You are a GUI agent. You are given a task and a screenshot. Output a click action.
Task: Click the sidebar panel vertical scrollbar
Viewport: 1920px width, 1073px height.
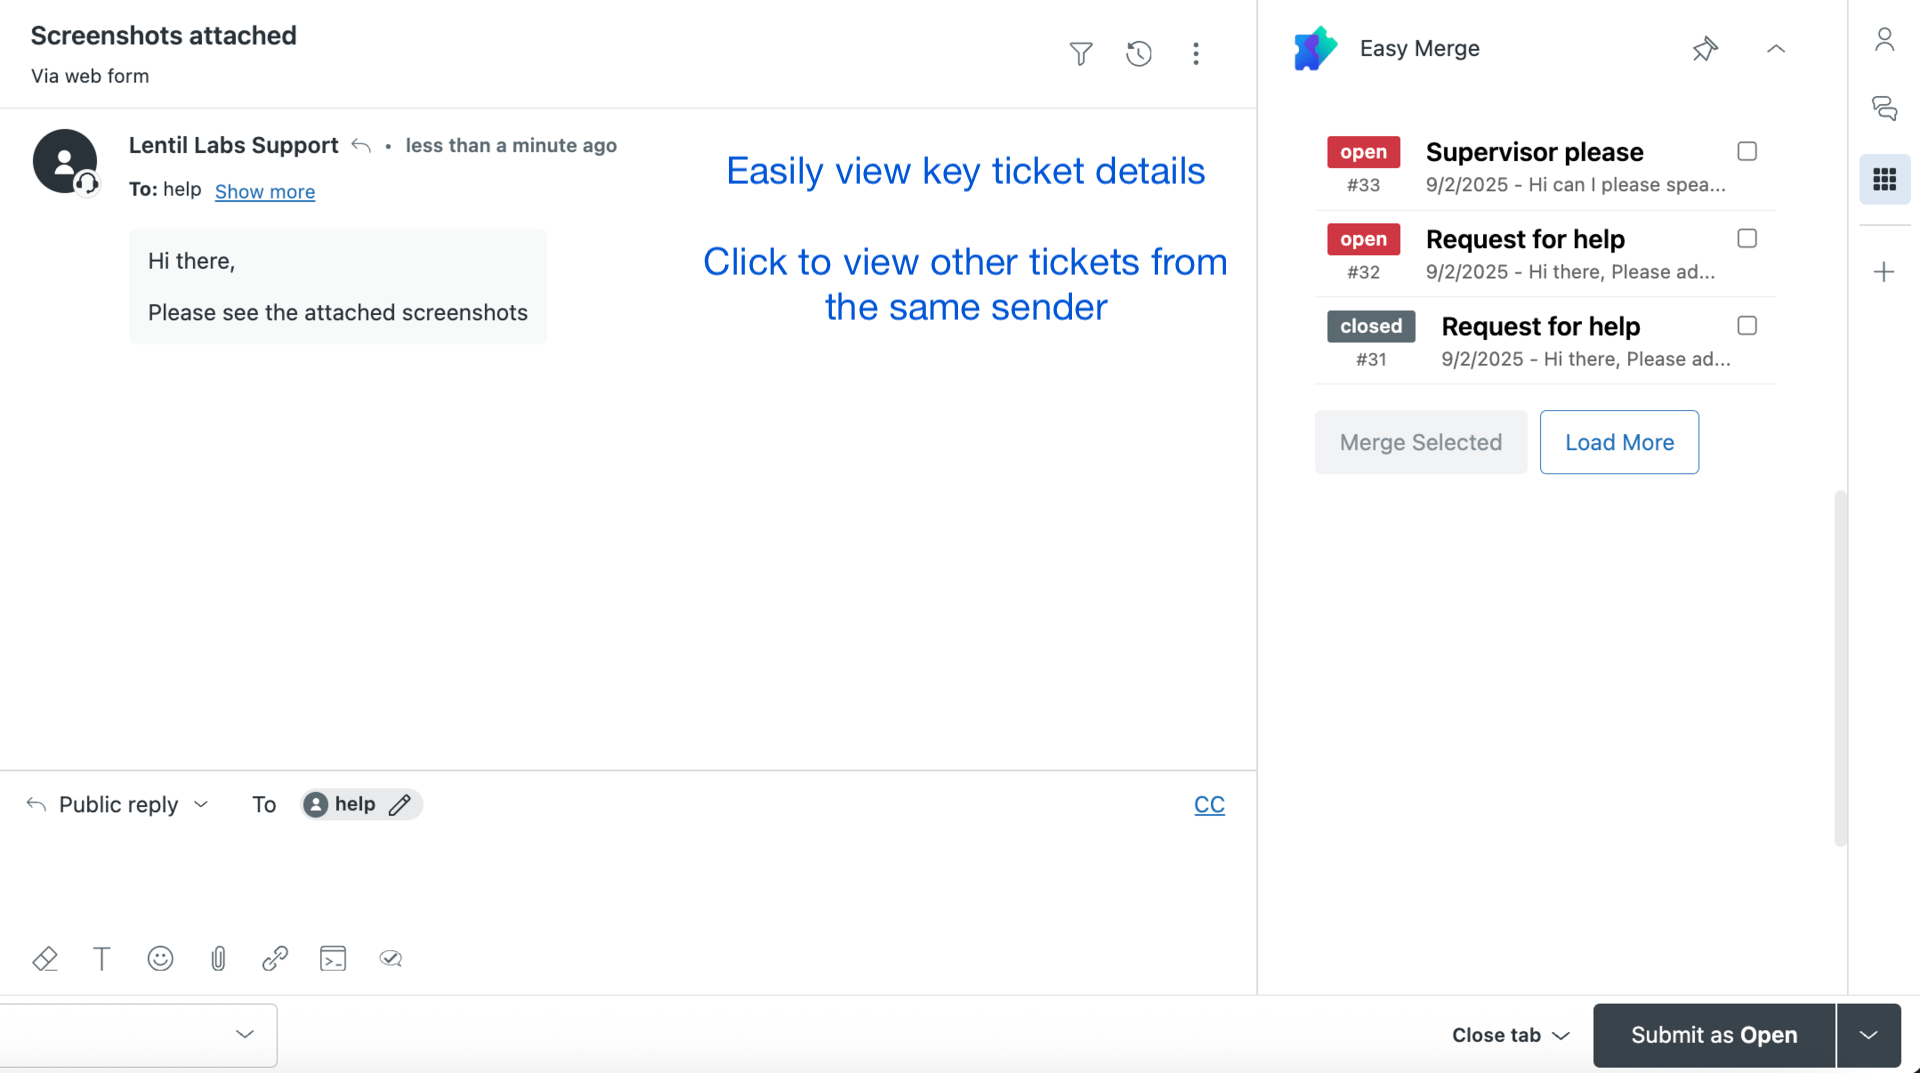click(1839, 668)
